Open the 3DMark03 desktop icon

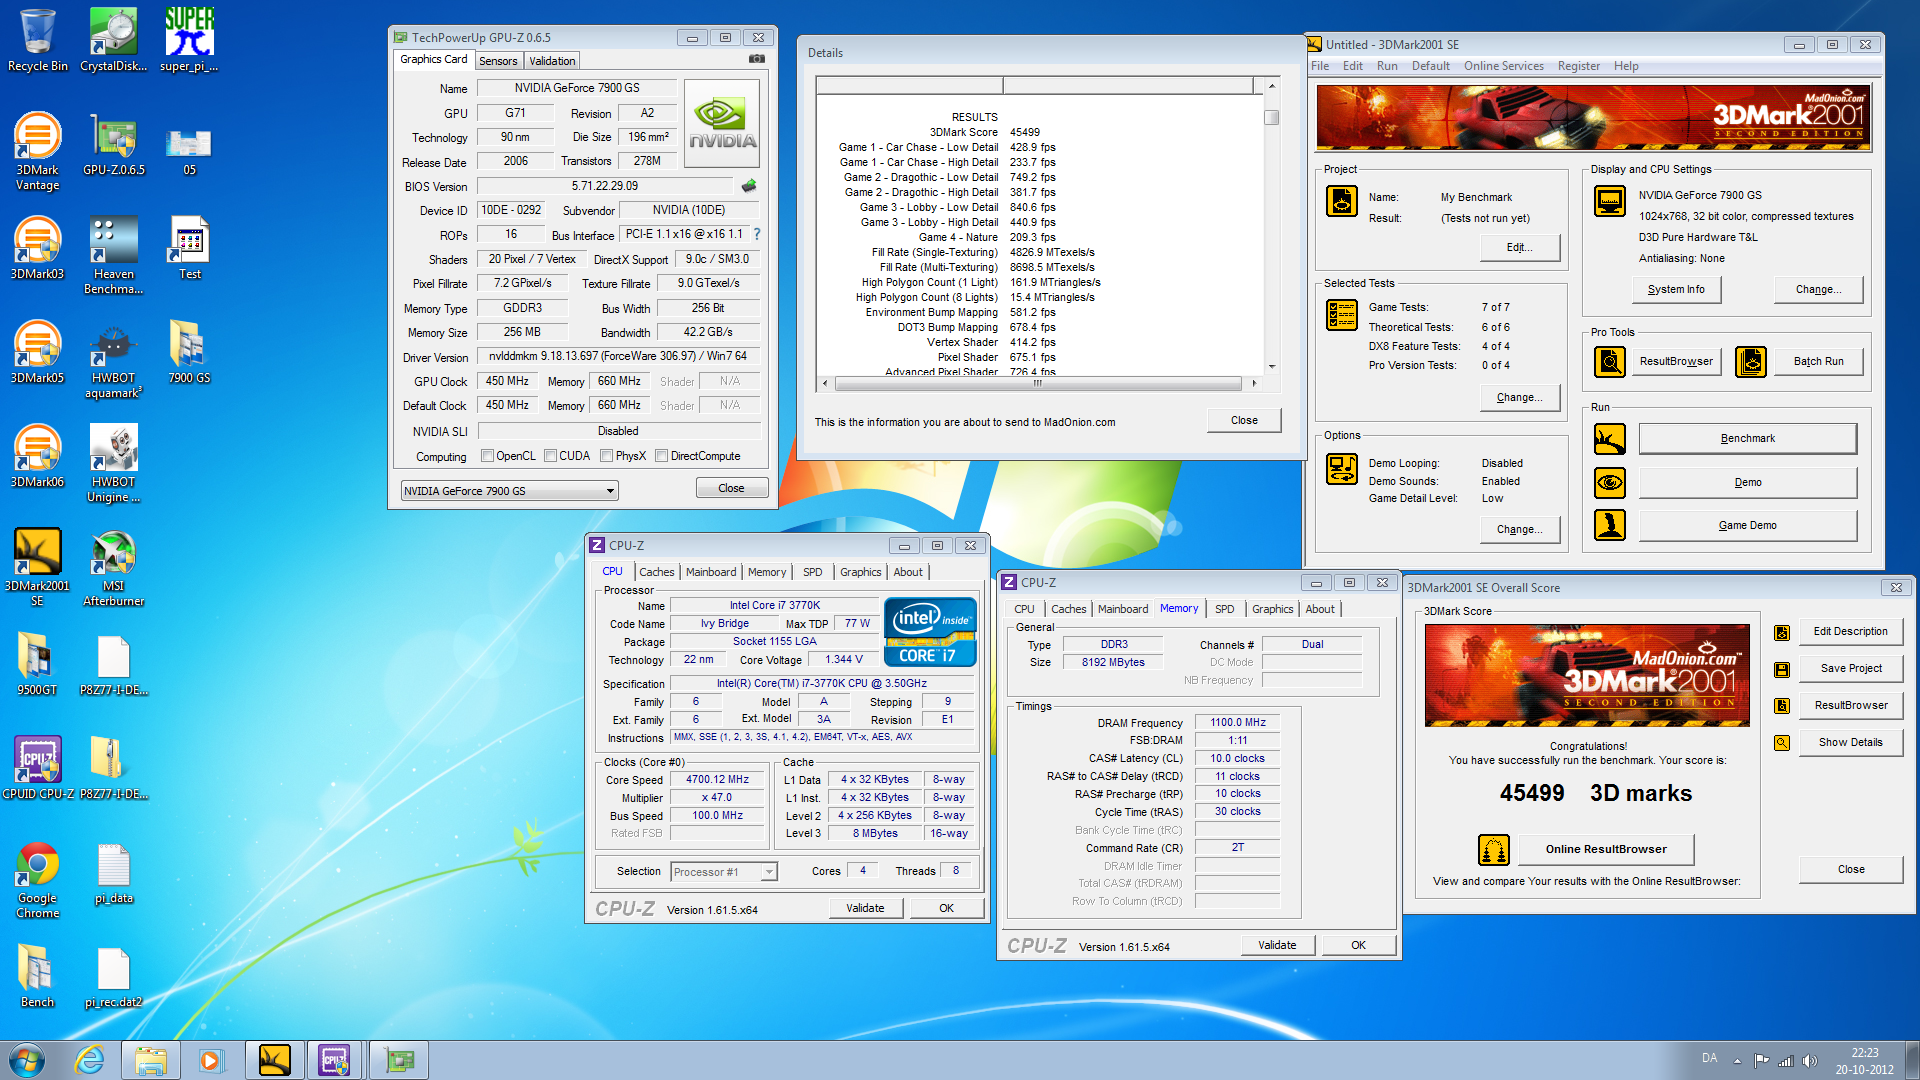[37, 248]
